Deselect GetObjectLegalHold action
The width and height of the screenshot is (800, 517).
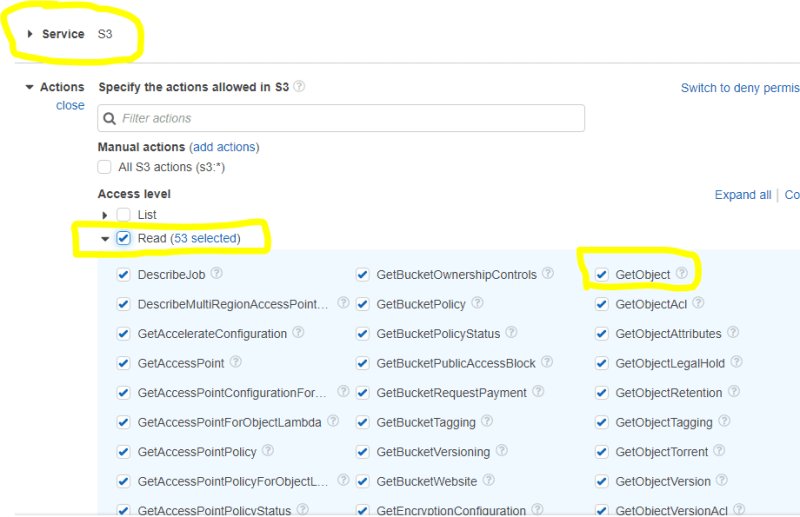(602, 363)
